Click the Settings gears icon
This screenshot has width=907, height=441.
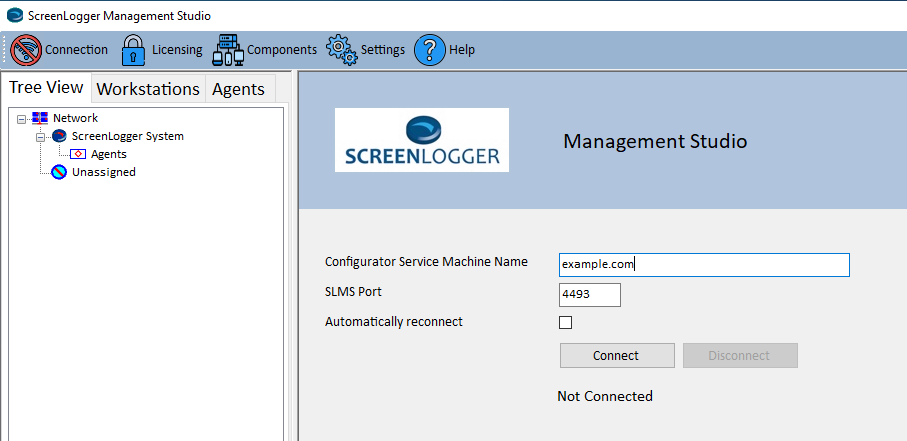[x=342, y=50]
